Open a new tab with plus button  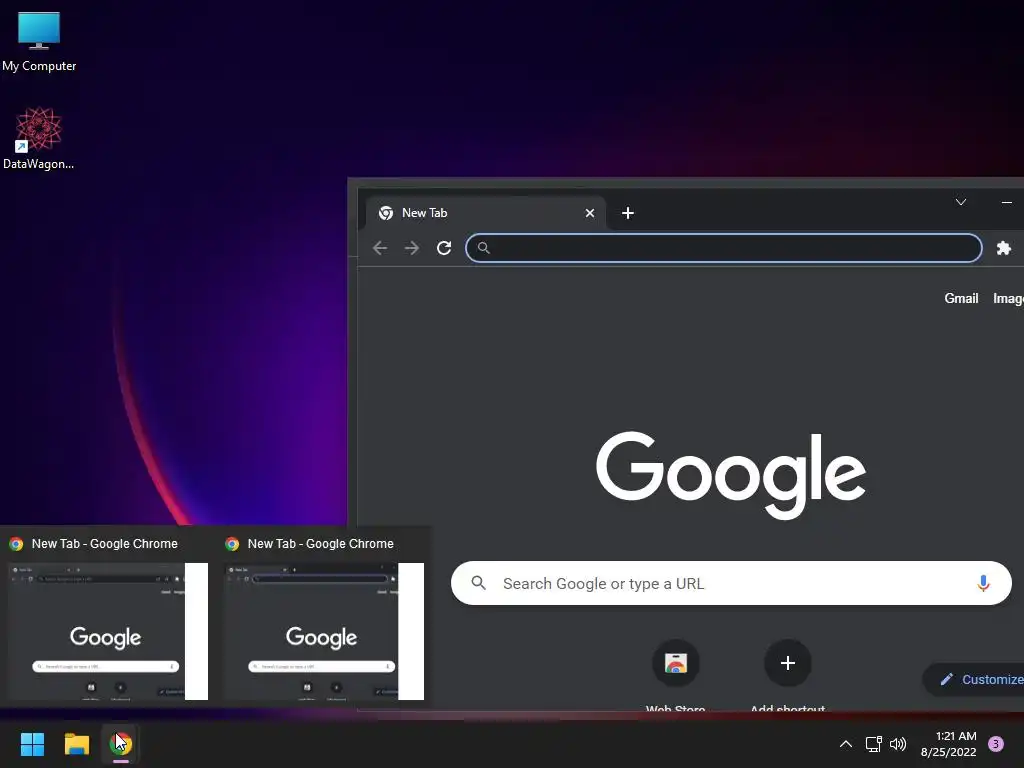(x=628, y=213)
